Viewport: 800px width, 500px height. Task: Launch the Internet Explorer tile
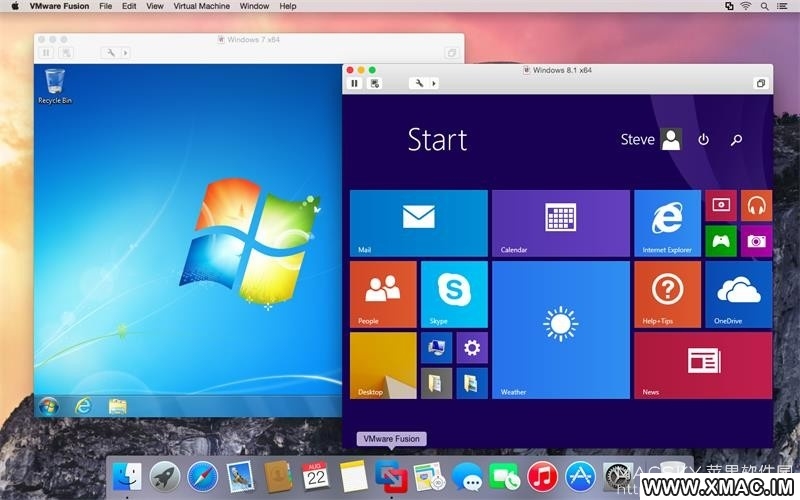point(667,223)
